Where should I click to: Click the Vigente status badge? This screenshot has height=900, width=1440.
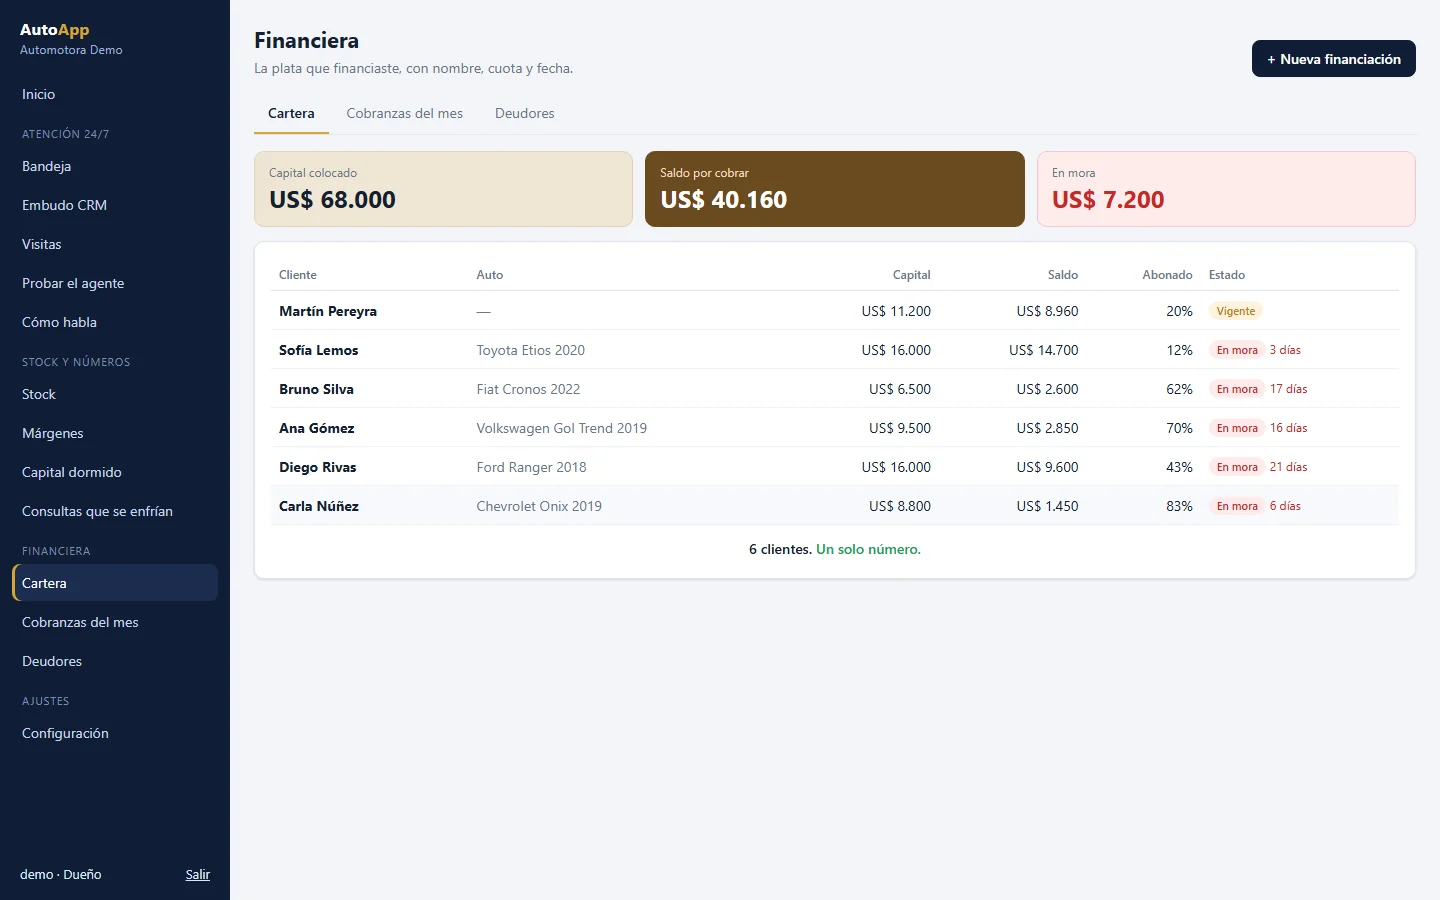pyautogui.click(x=1235, y=311)
